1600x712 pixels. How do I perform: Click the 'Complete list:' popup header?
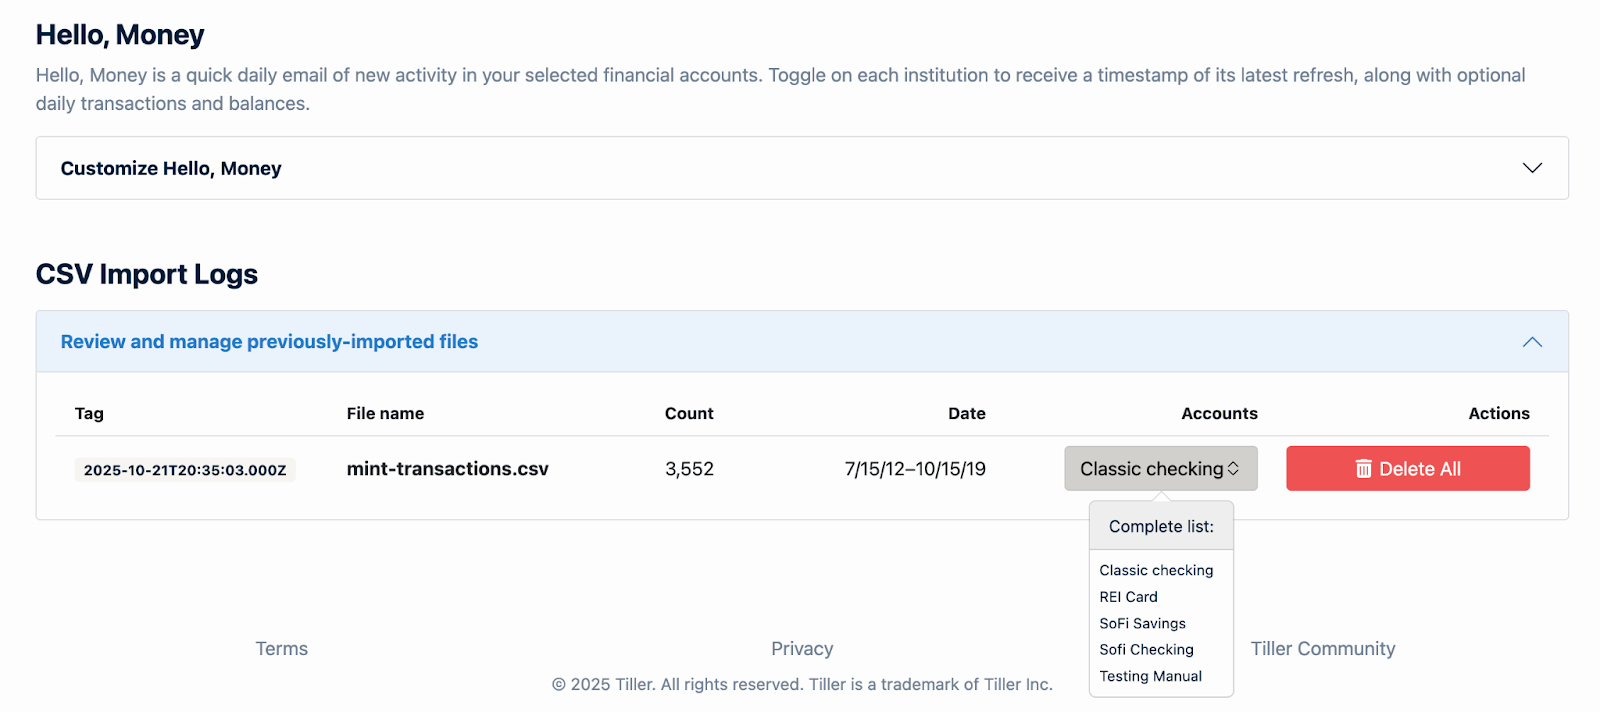(1161, 527)
